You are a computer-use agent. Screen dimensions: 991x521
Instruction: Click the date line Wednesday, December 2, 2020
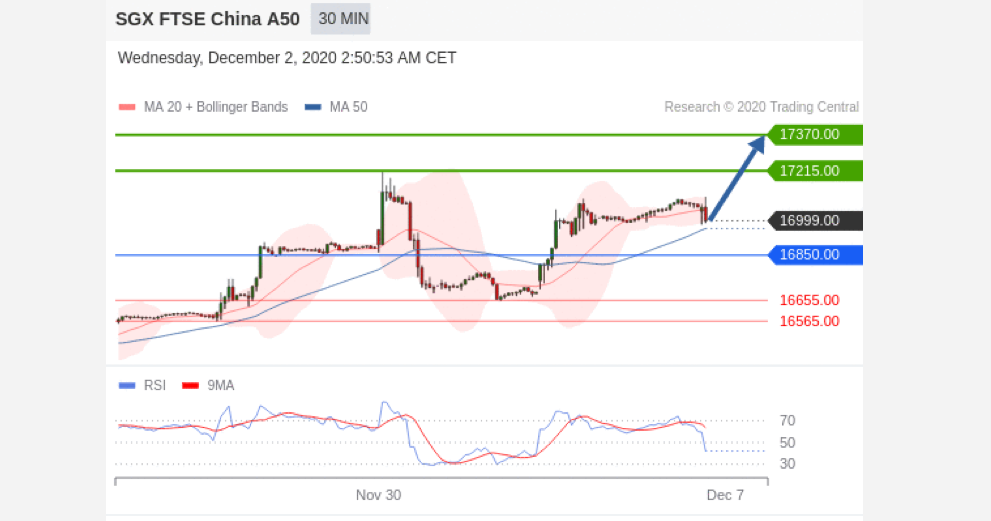(x=287, y=58)
